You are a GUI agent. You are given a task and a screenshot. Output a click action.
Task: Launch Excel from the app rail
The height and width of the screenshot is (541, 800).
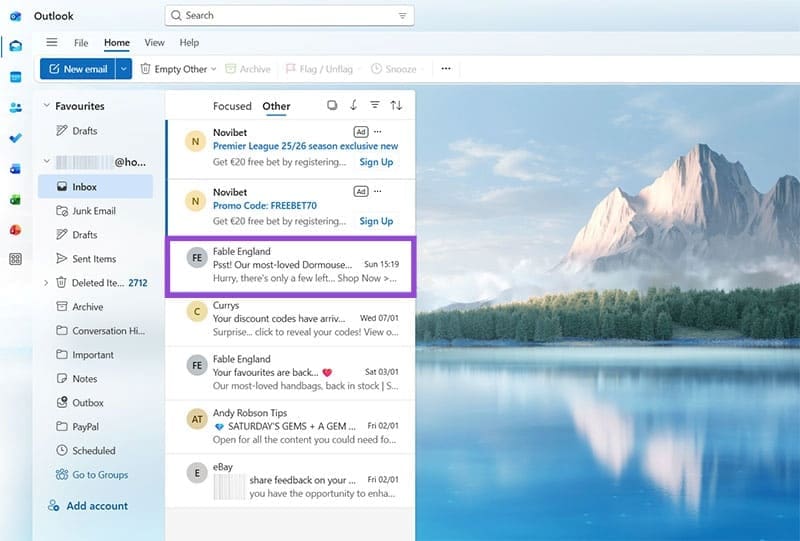point(15,199)
